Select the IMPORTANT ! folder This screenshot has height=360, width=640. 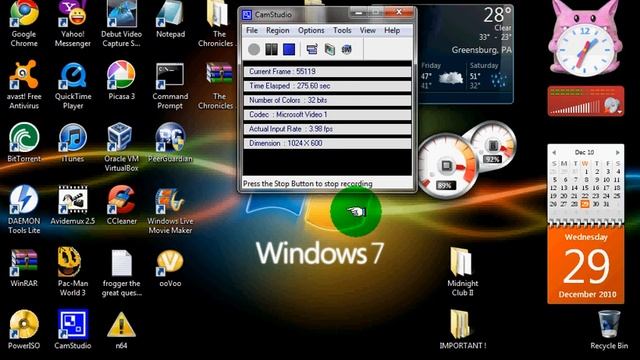pos(462,329)
